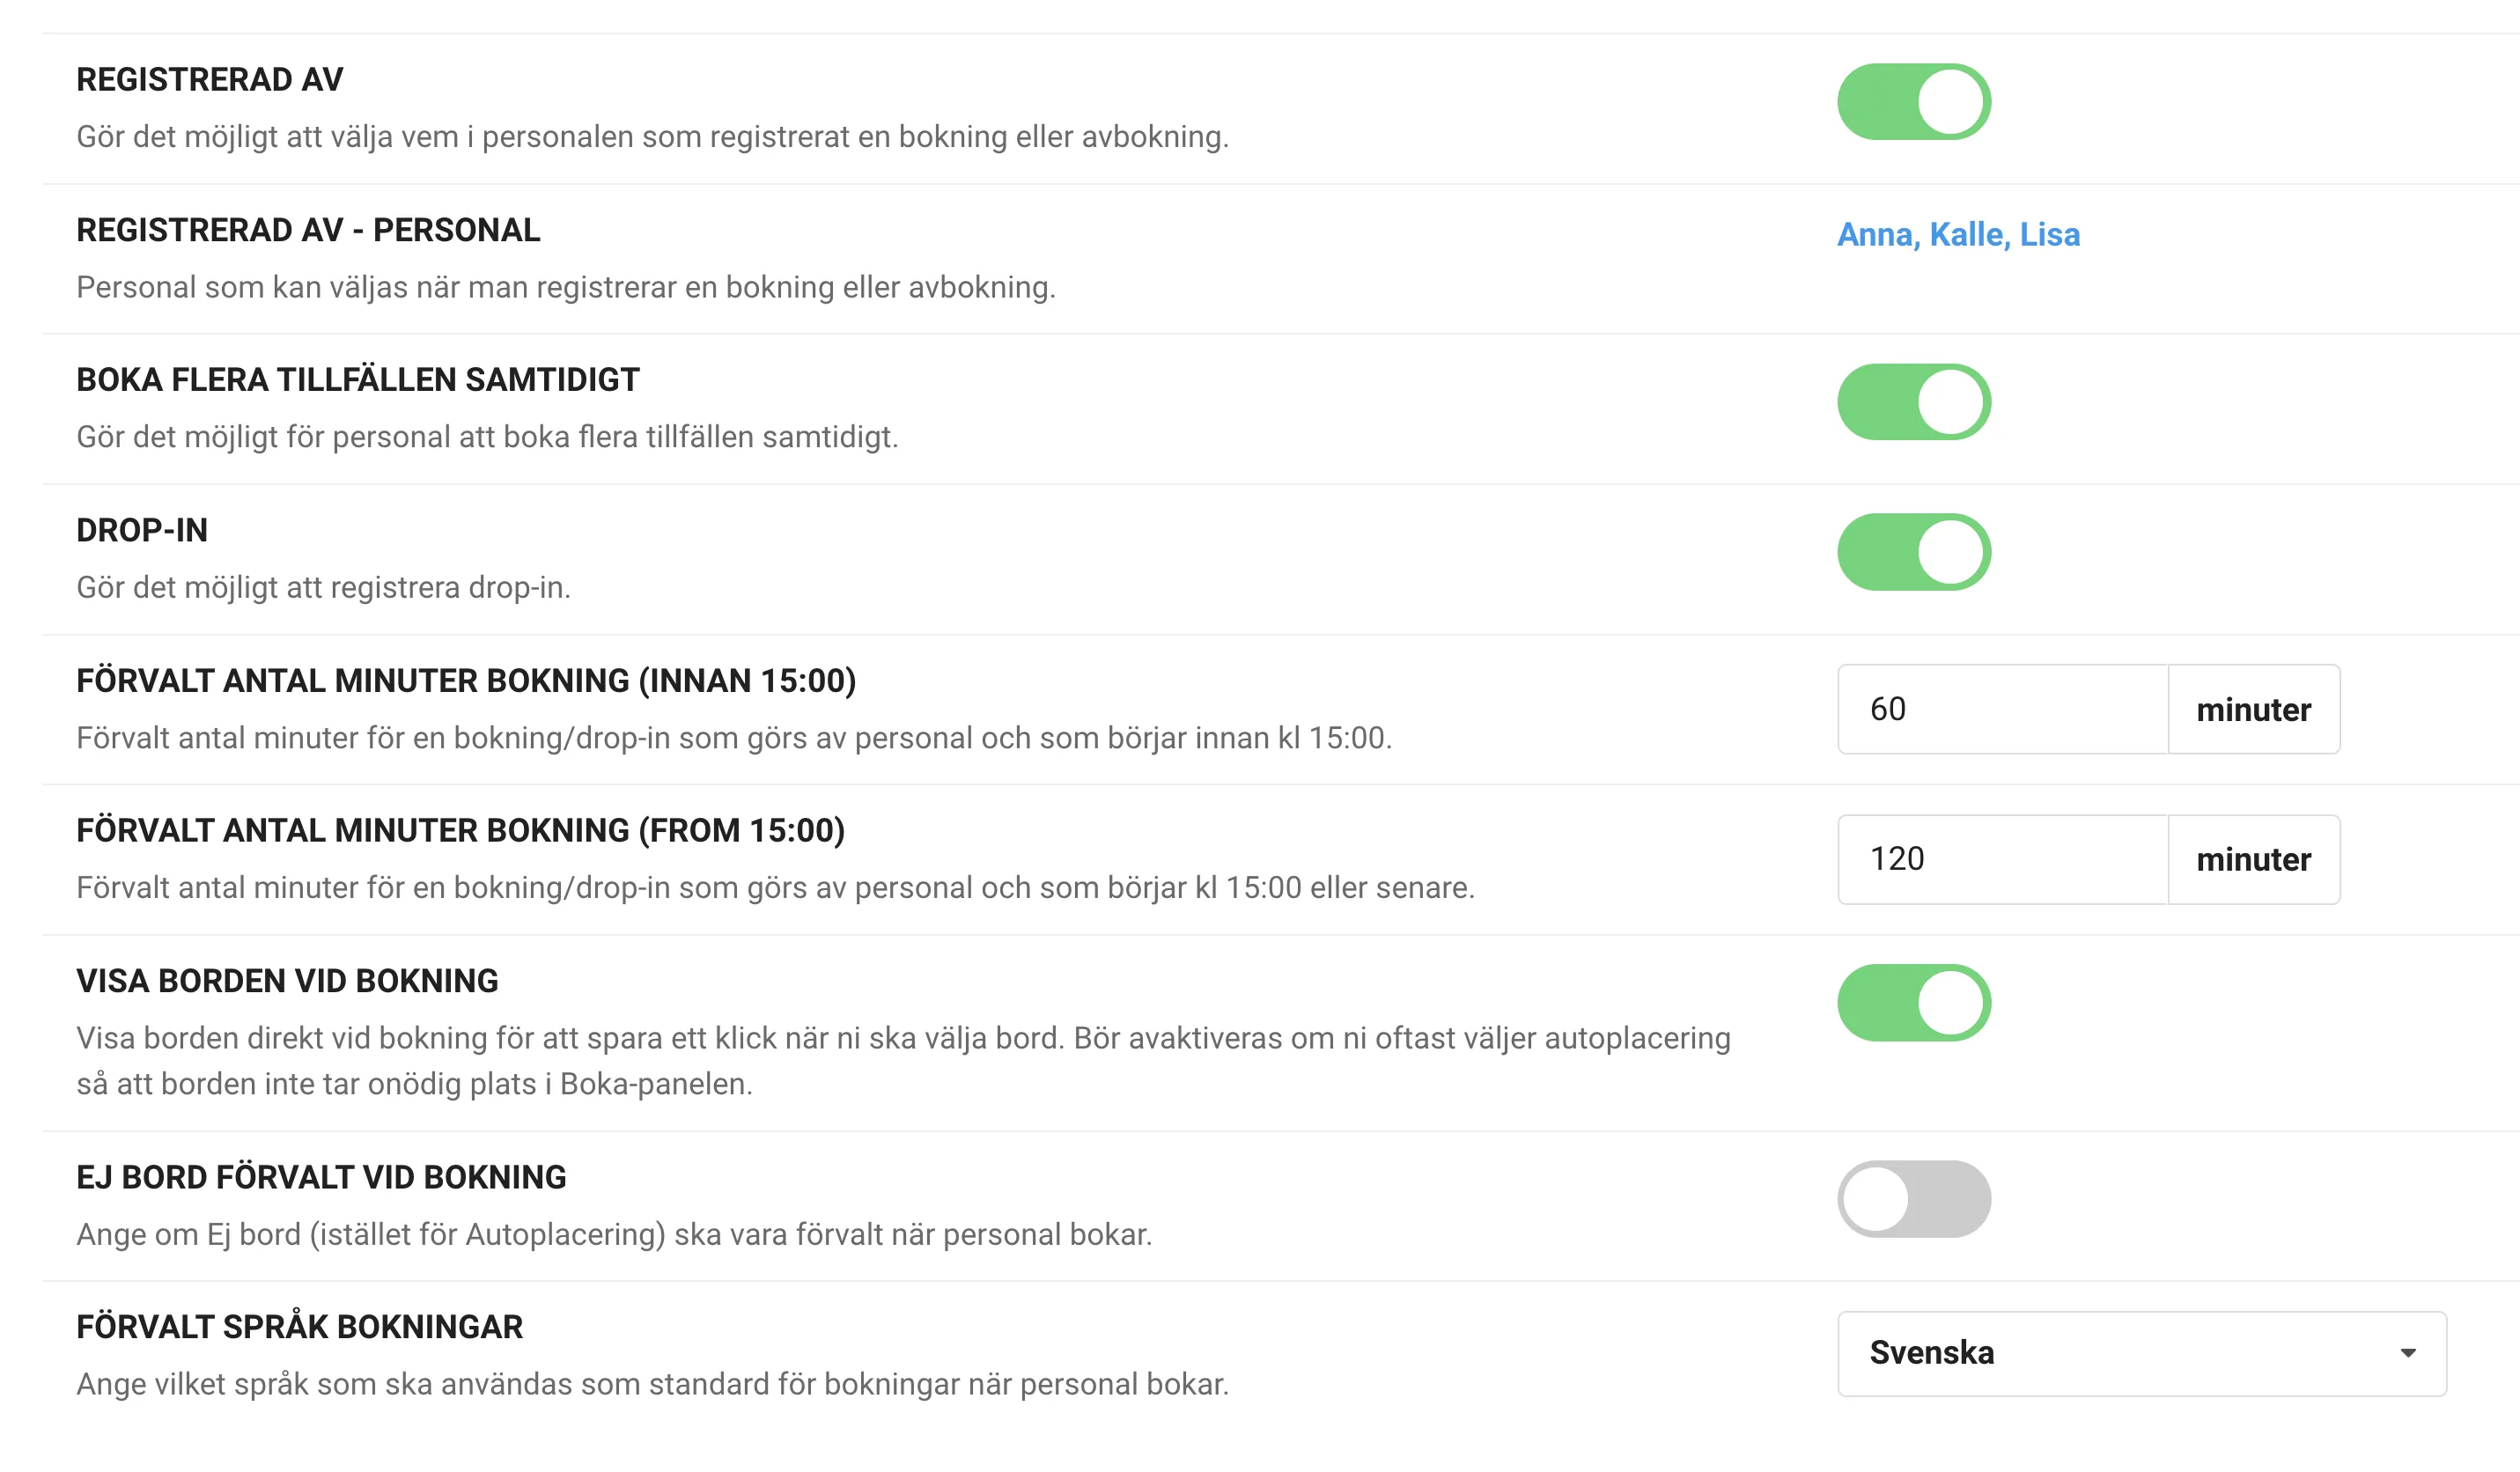This screenshot has width=2520, height=1472.
Task: Turn off Boka flera tillfällen samtidigt switch
Action: [1913, 402]
